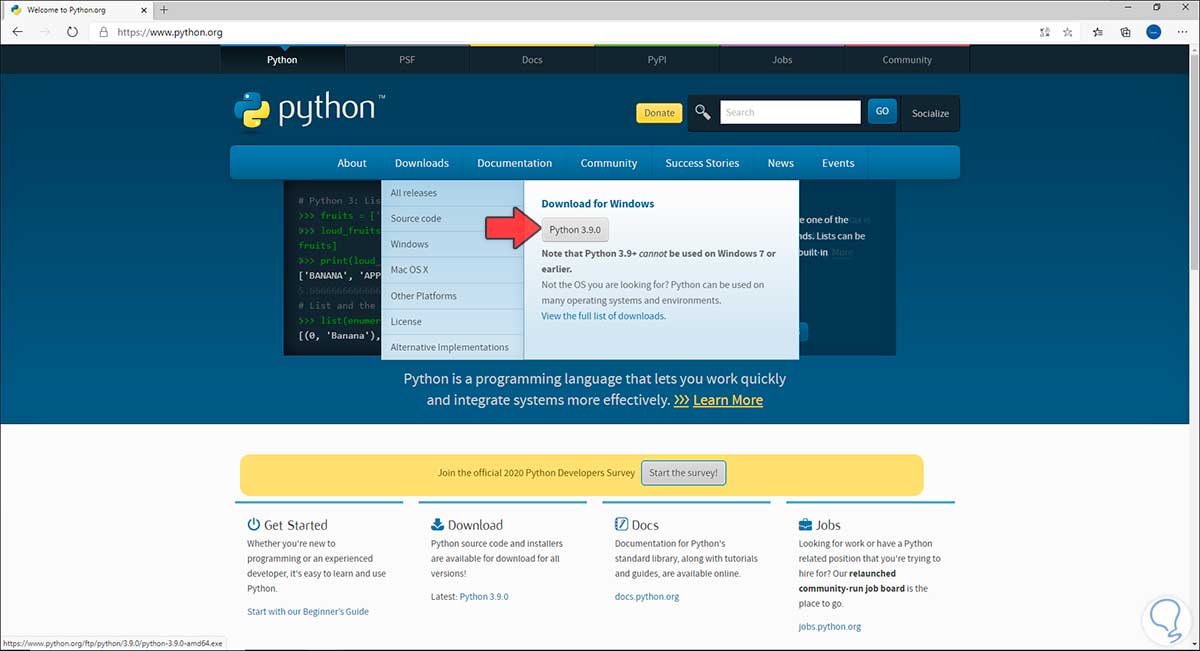Open the About navigation menu

click(352, 163)
